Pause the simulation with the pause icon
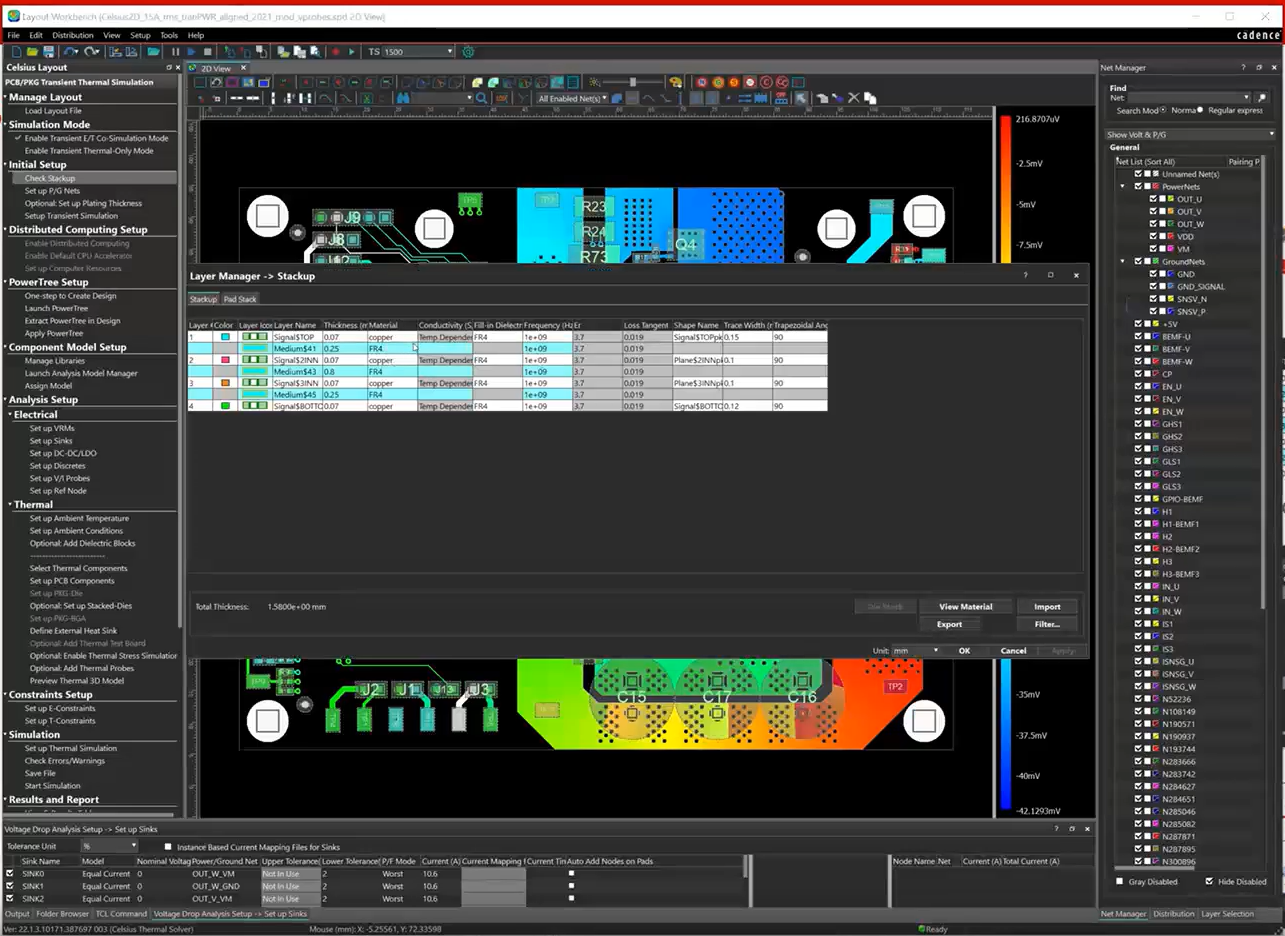This screenshot has height=936, width=1285. [x=175, y=51]
